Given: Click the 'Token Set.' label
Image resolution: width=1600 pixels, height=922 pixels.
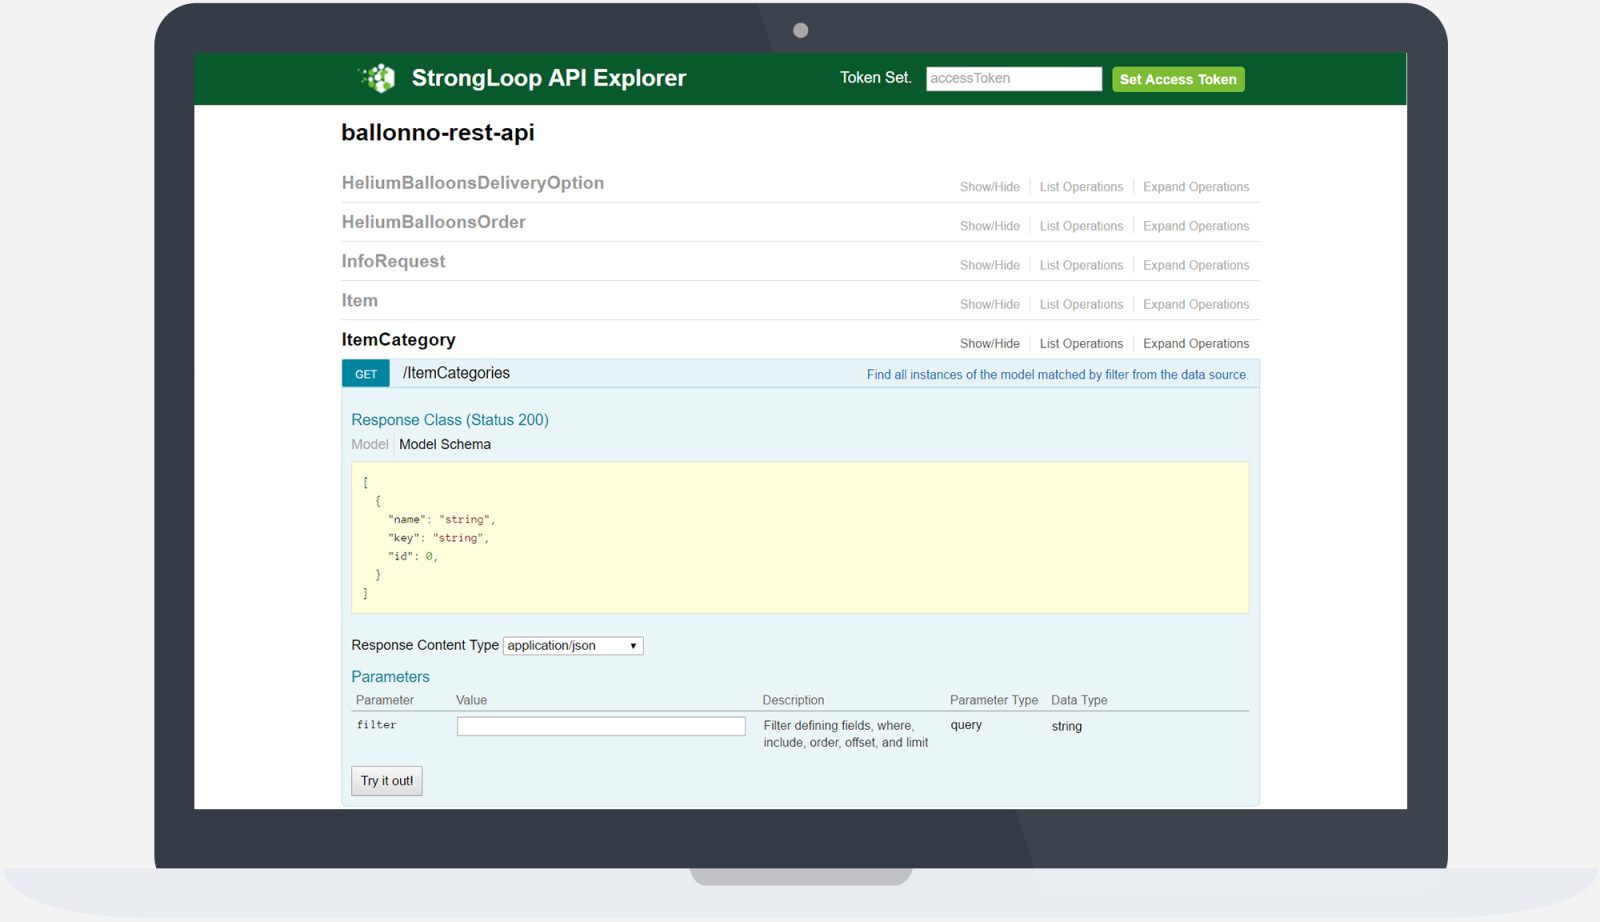Looking at the screenshot, I should [876, 77].
